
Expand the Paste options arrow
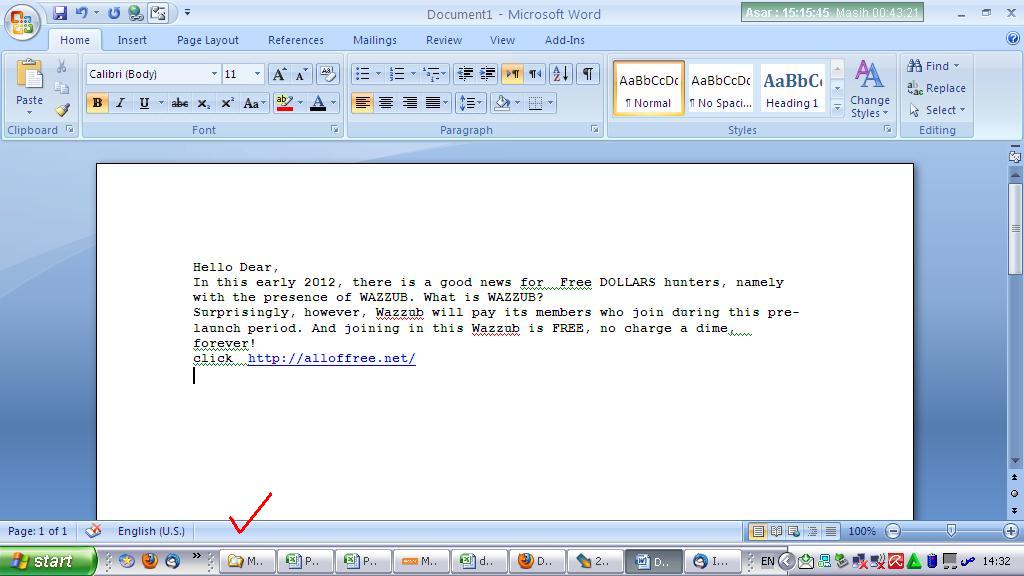[29, 112]
